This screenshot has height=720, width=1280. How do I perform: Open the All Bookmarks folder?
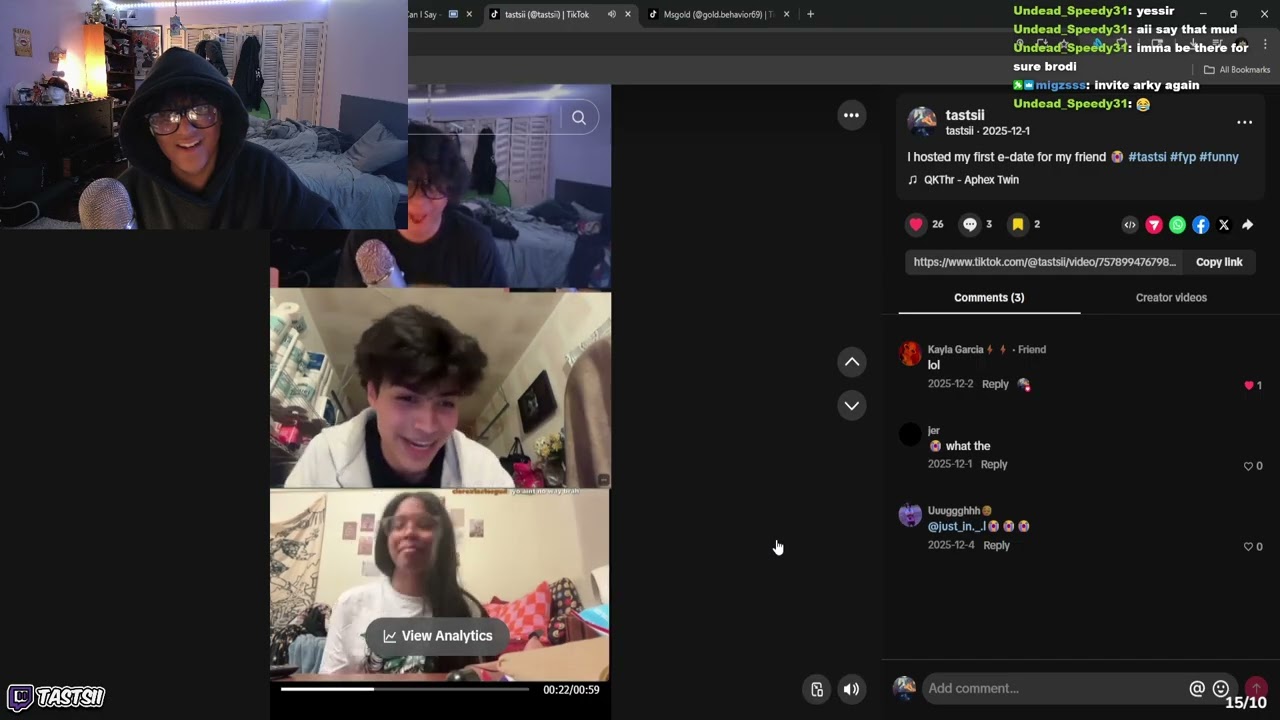pos(1237,70)
